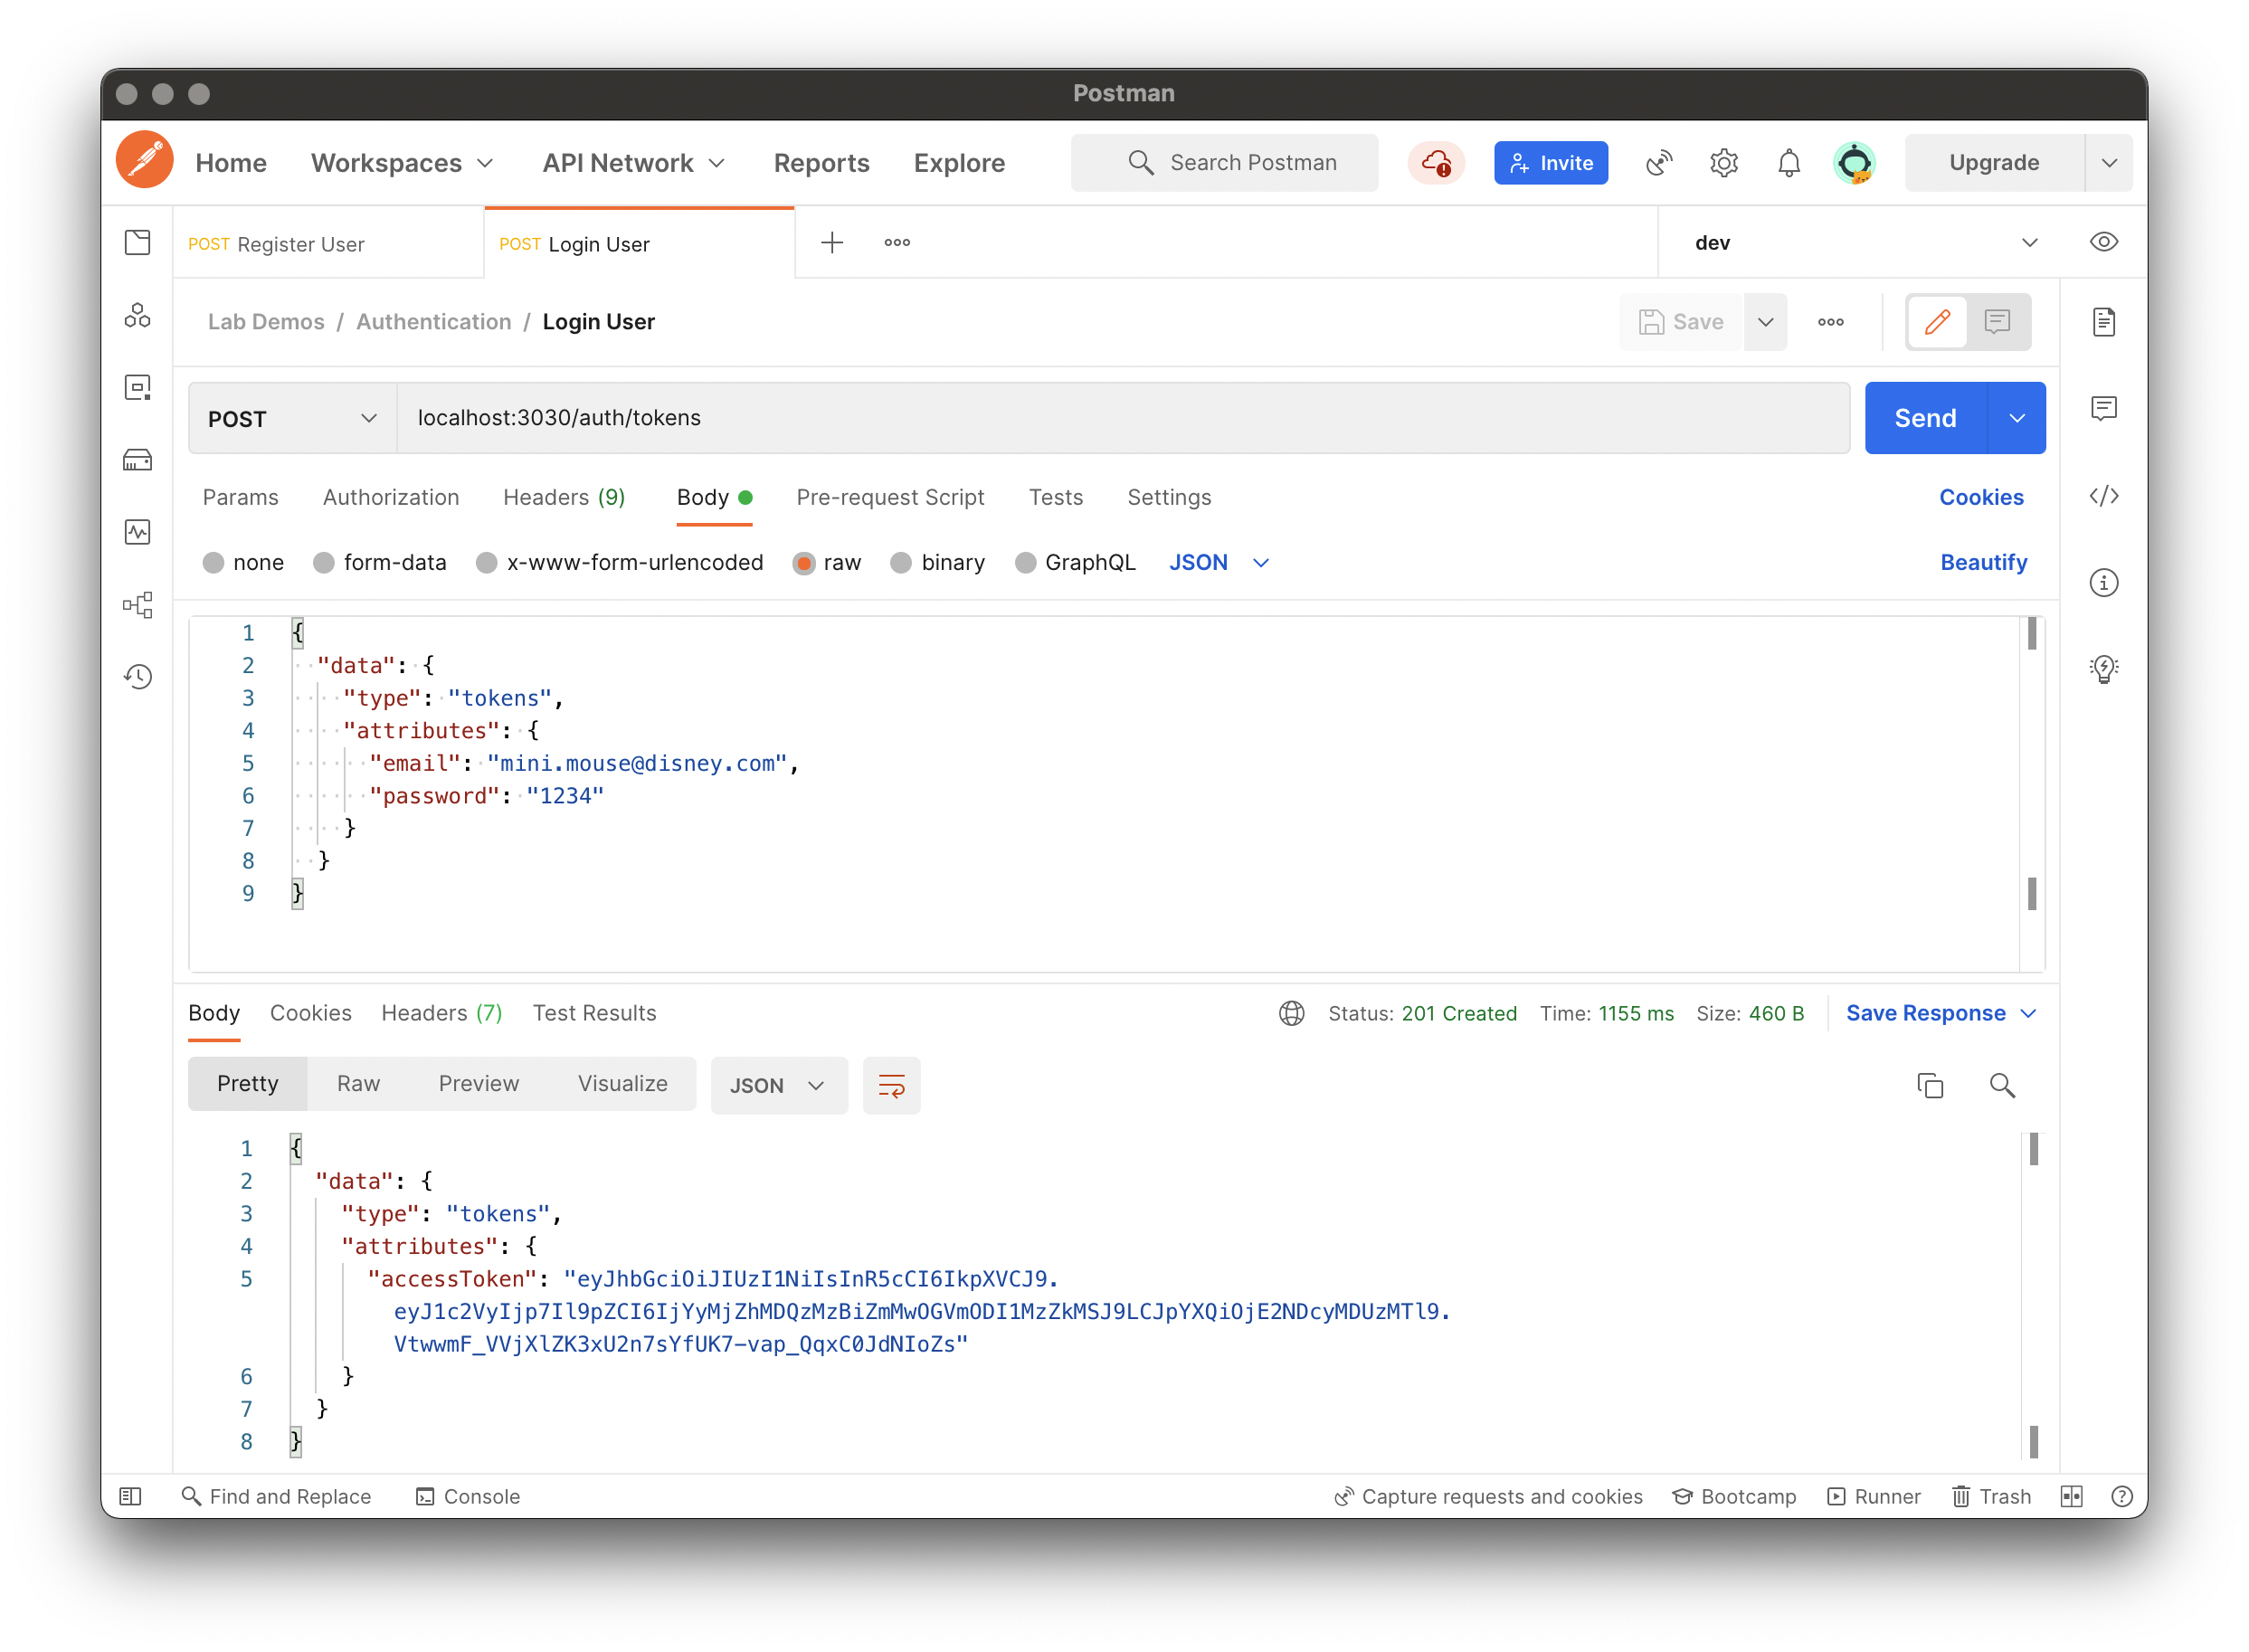Open the Save Response dropdown
2249x1652 pixels.
click(1942, 1014)
